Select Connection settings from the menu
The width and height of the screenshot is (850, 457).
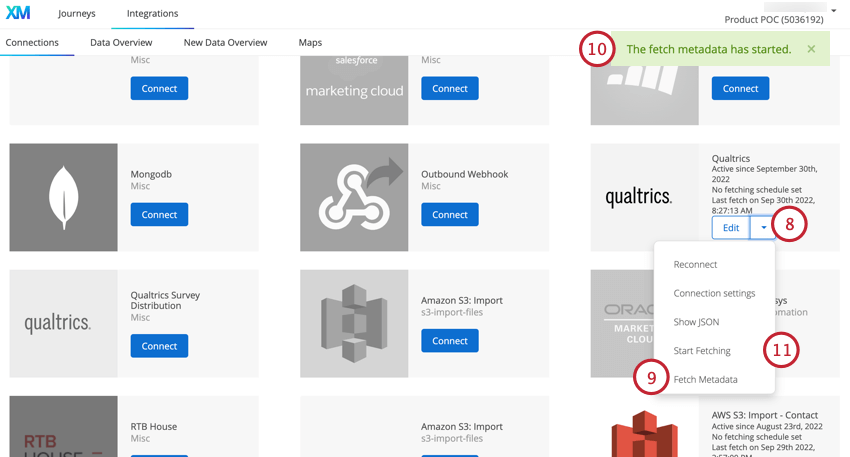[x=714, y=293]
